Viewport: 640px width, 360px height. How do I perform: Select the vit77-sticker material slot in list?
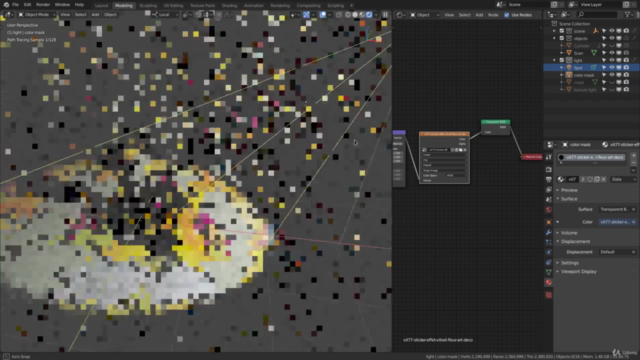[x=592, y=158]
